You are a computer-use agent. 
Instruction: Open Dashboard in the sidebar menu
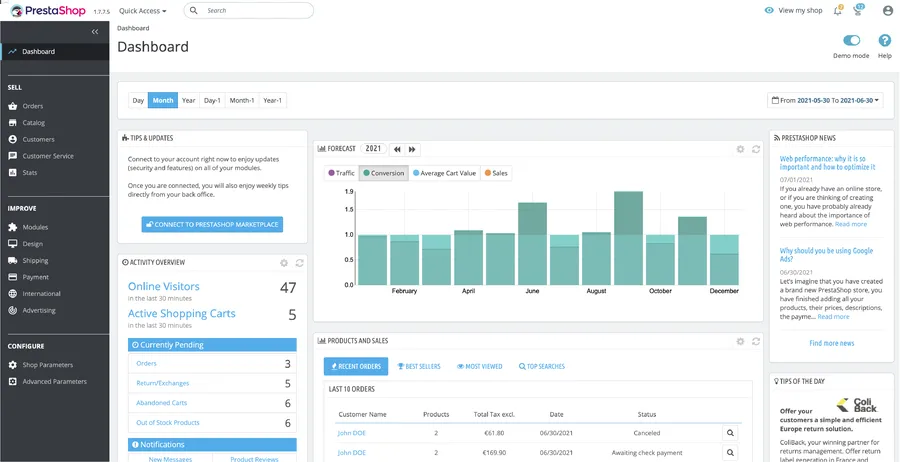click(x=55, y=52)
